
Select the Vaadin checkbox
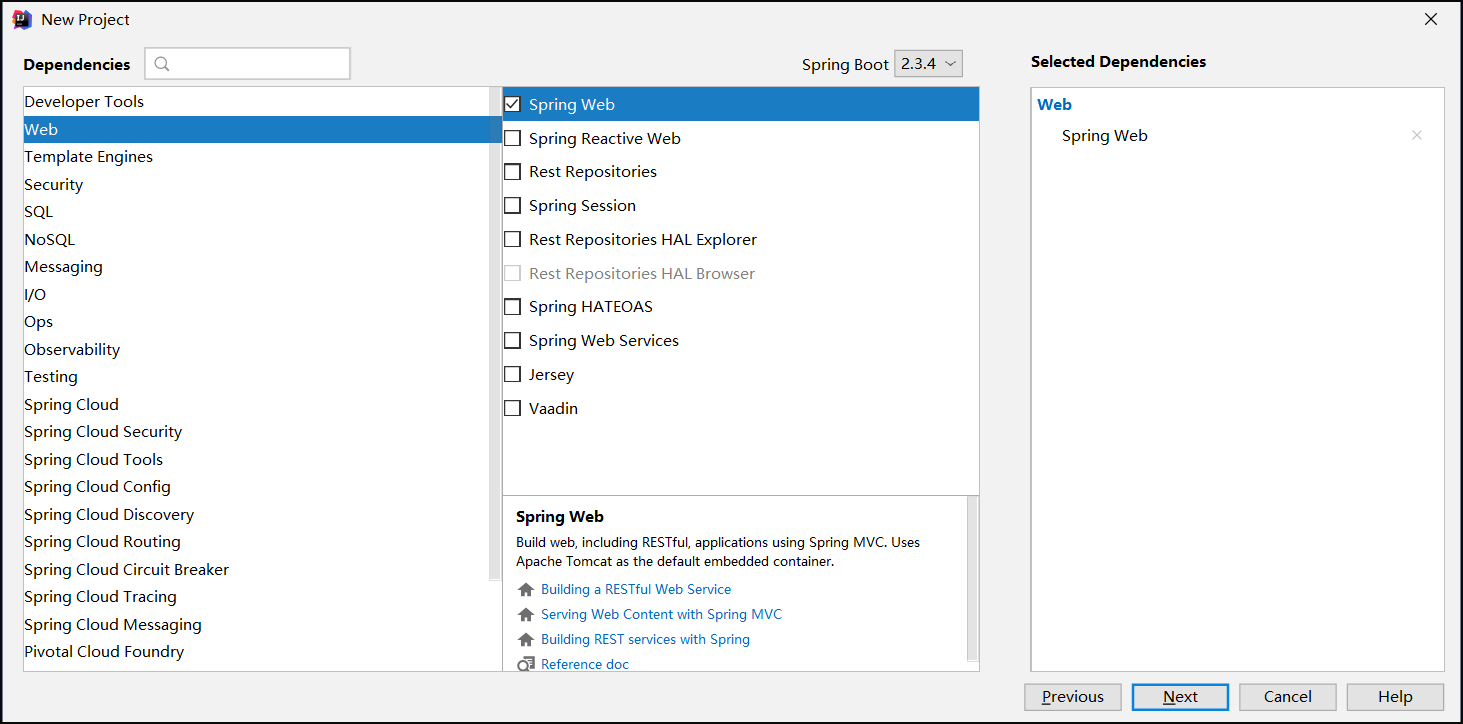point(512,409)
